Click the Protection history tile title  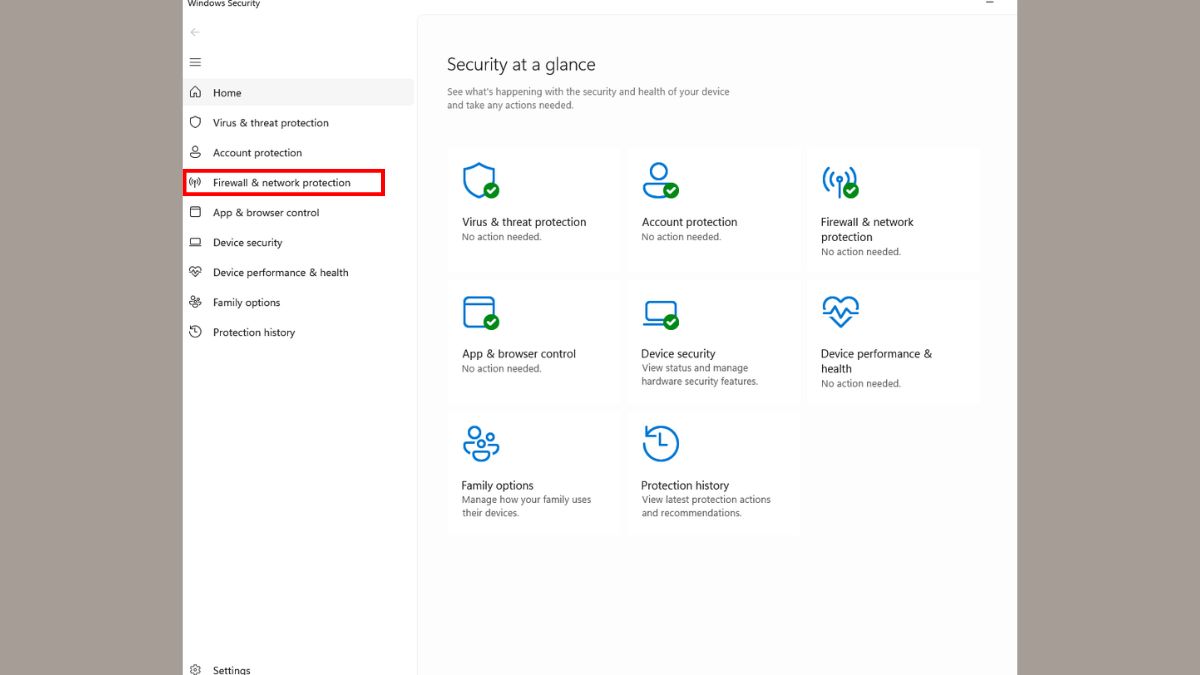[685, 485]
